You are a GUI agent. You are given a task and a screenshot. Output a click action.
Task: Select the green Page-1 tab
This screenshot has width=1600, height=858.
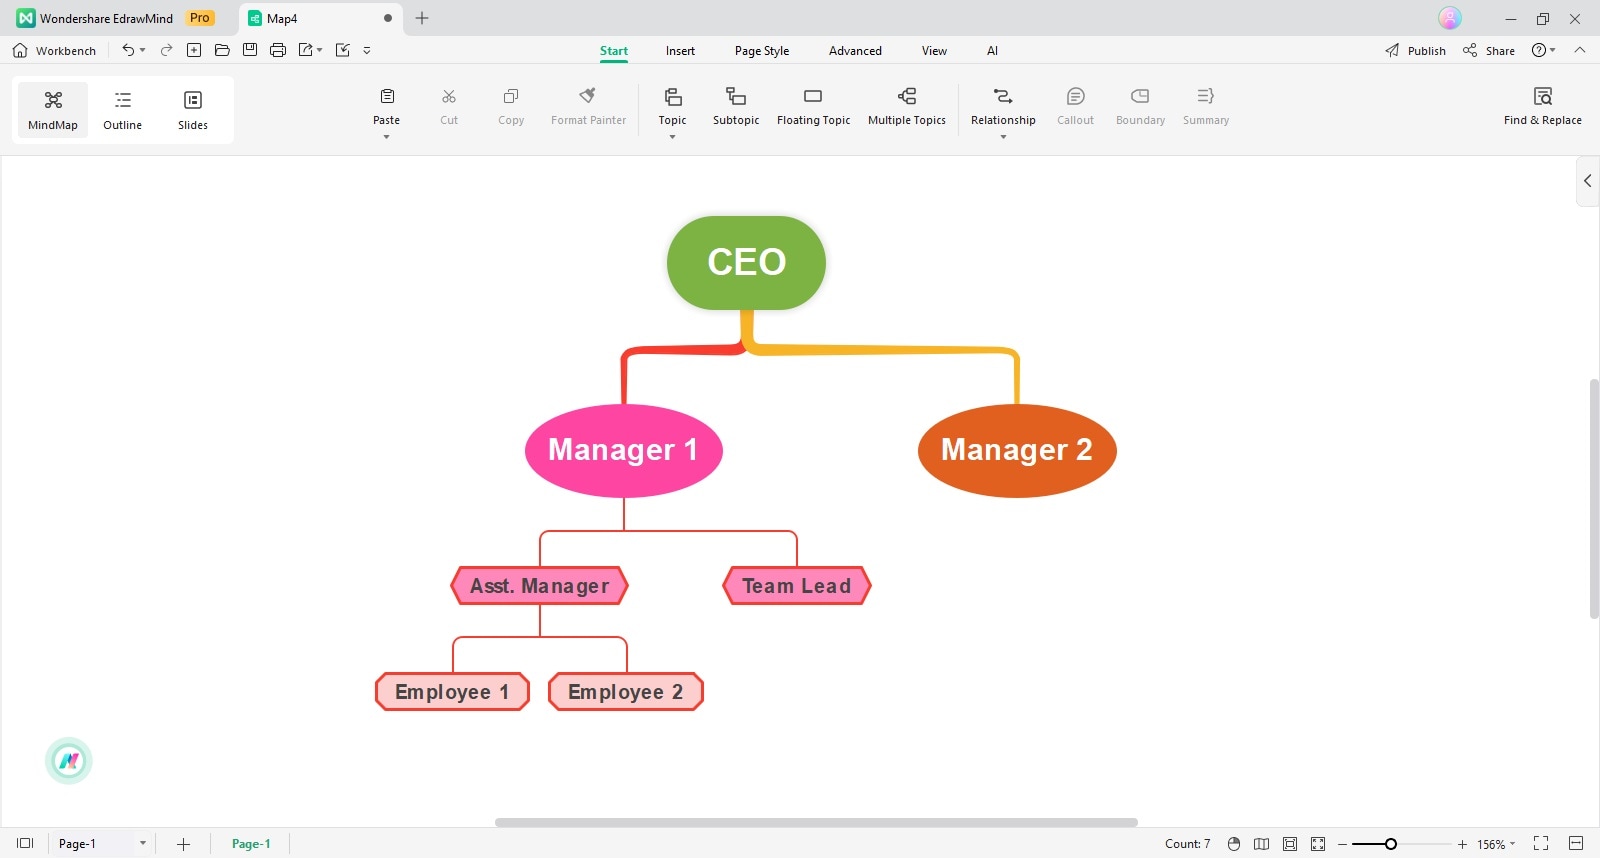[x=251, y=844]
